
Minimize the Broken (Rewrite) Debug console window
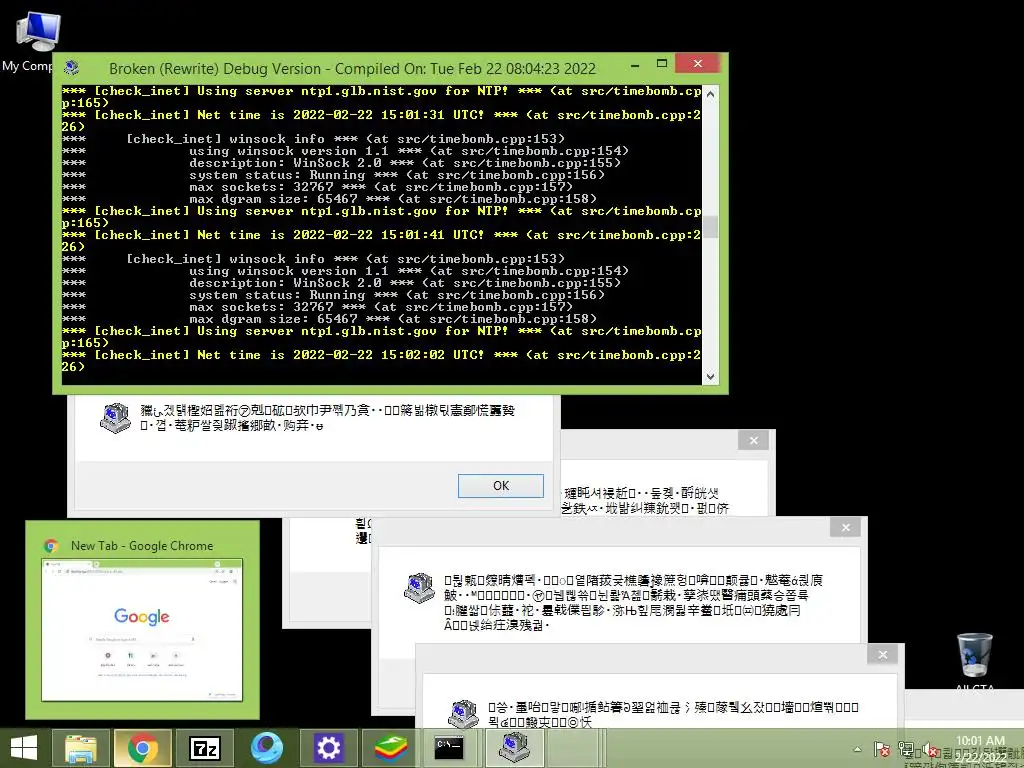pyautogui.click(x=635, y=65)
